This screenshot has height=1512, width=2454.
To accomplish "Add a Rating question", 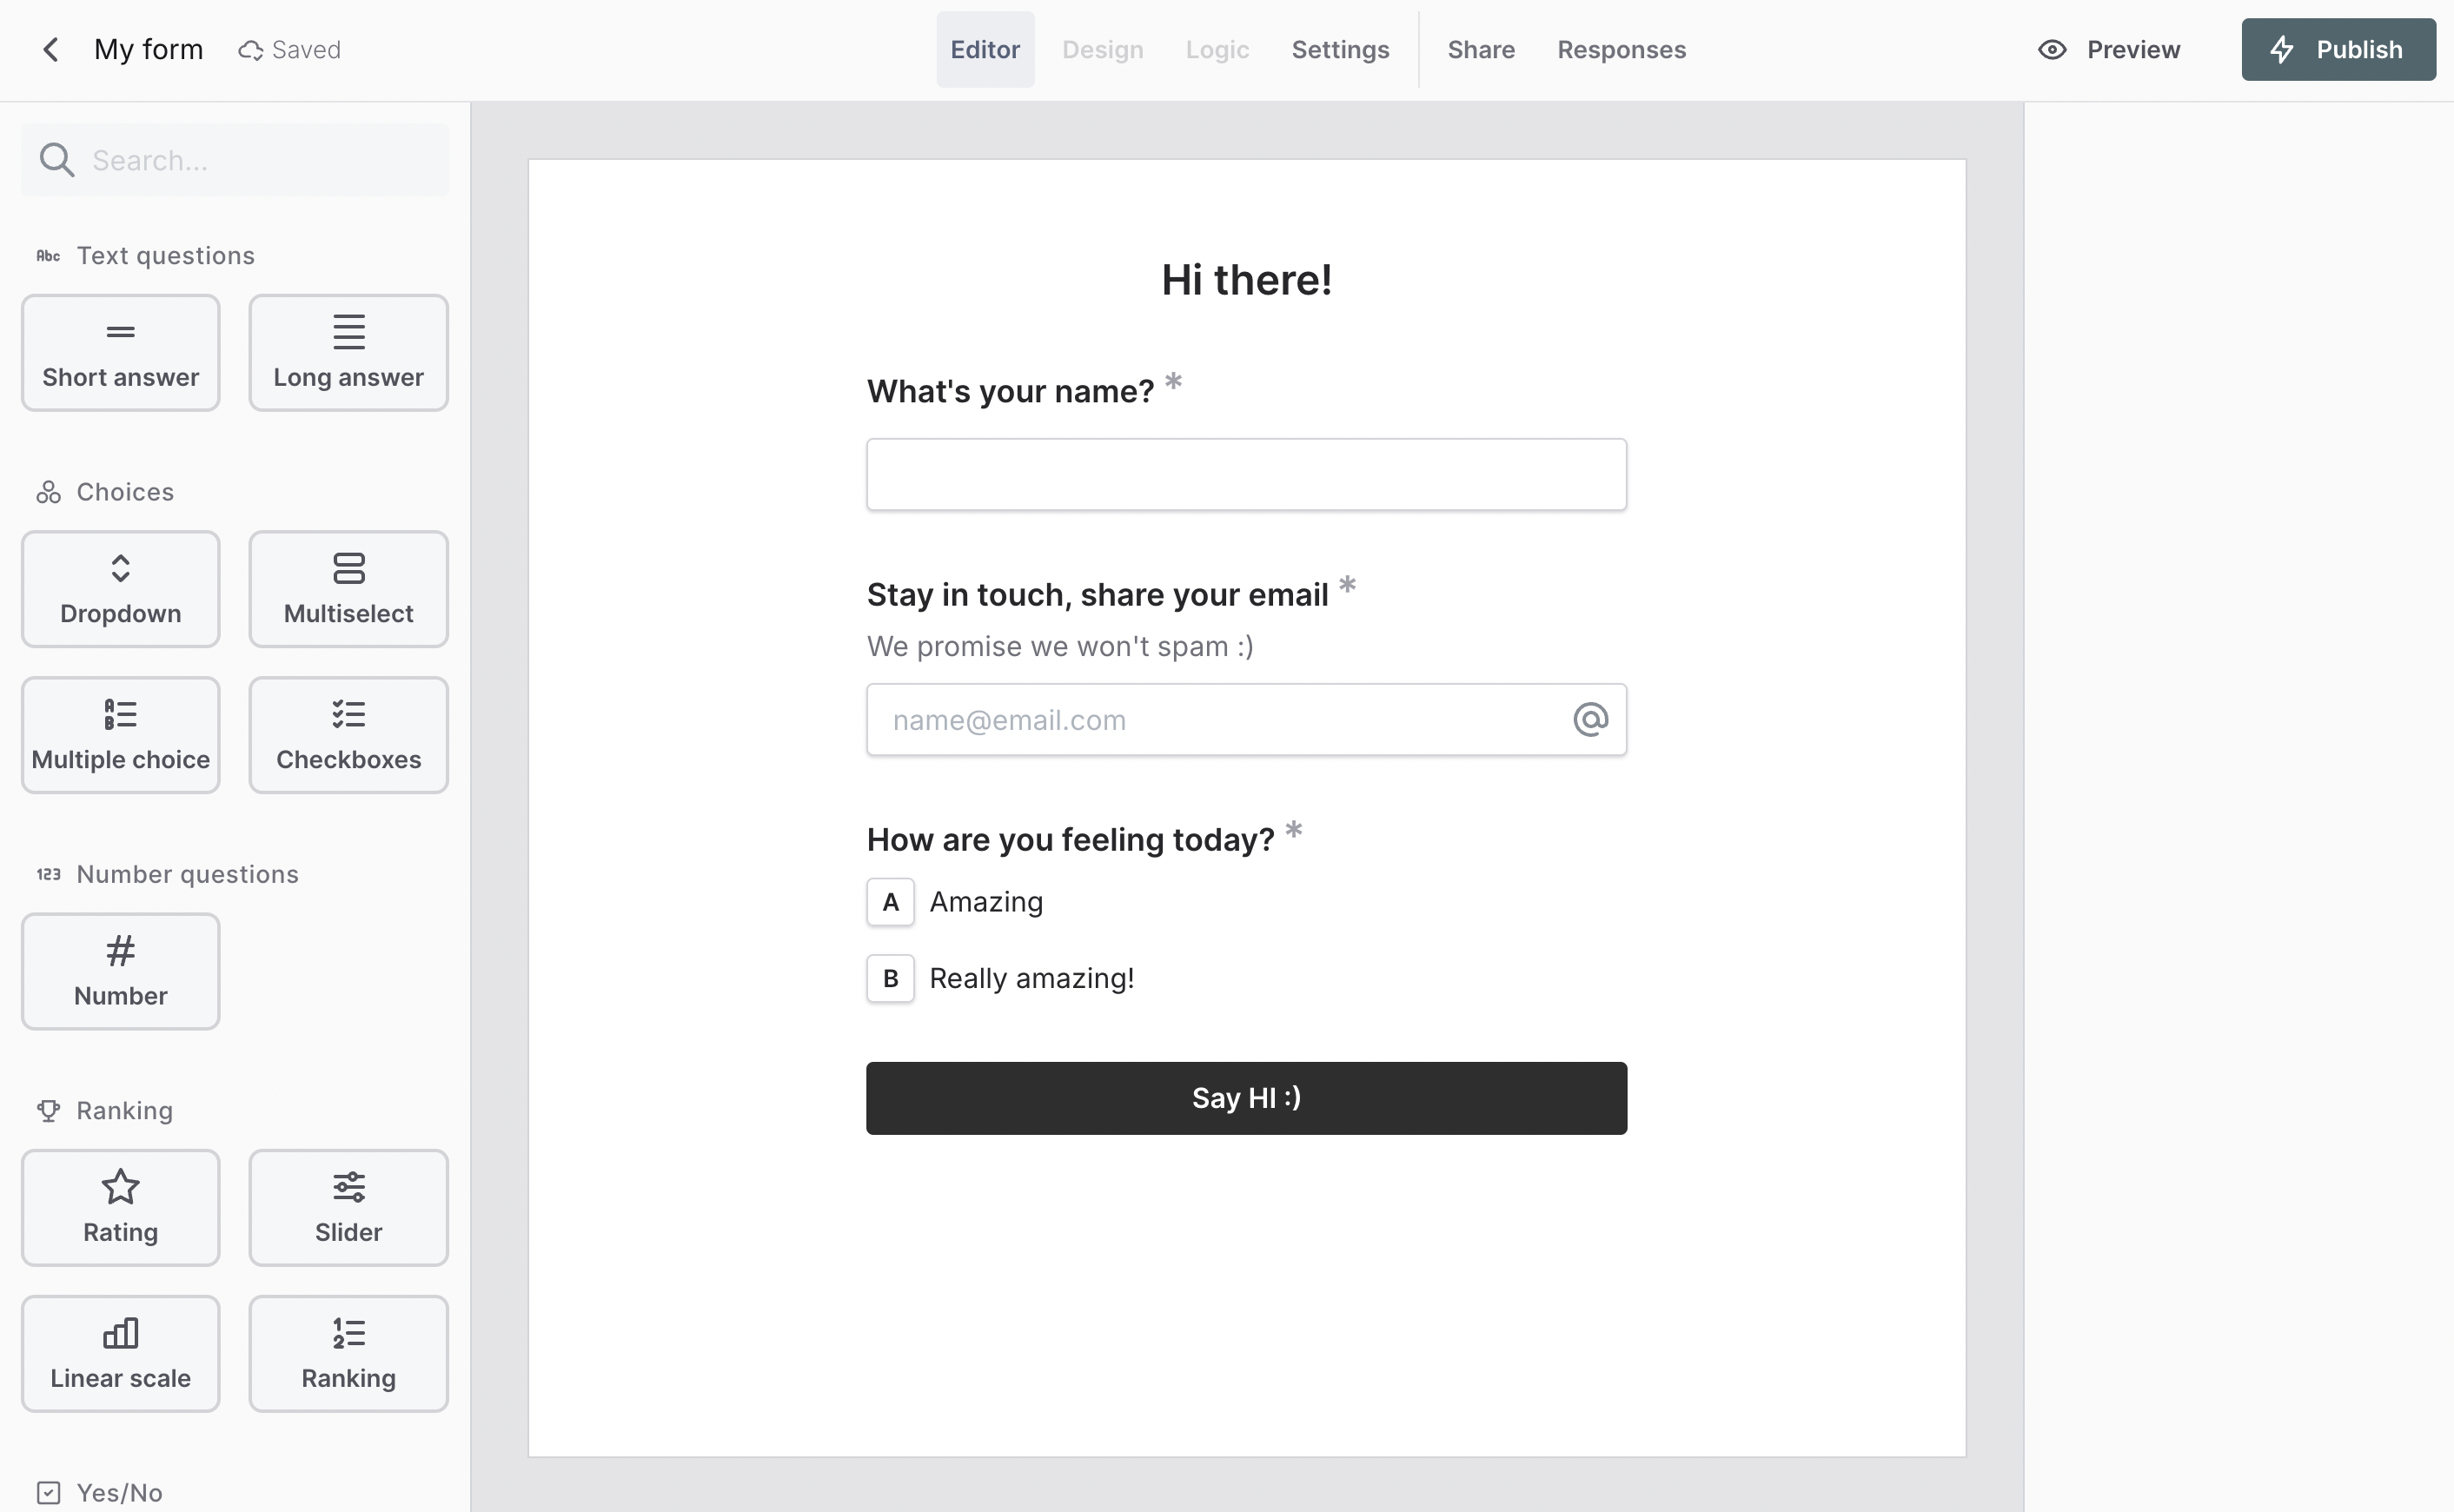I will (x=120, y=1207).
